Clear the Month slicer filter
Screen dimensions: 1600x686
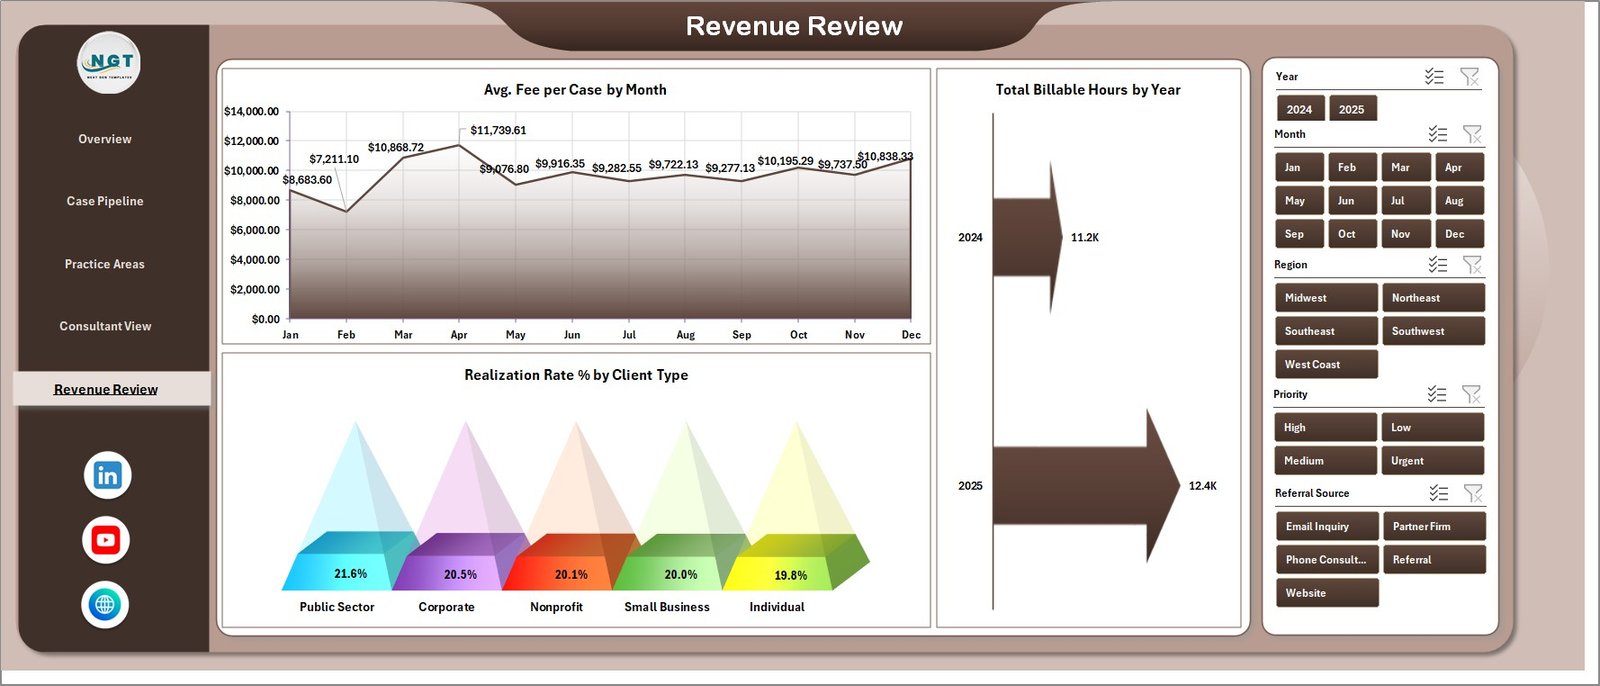(x=1472, y=134)
